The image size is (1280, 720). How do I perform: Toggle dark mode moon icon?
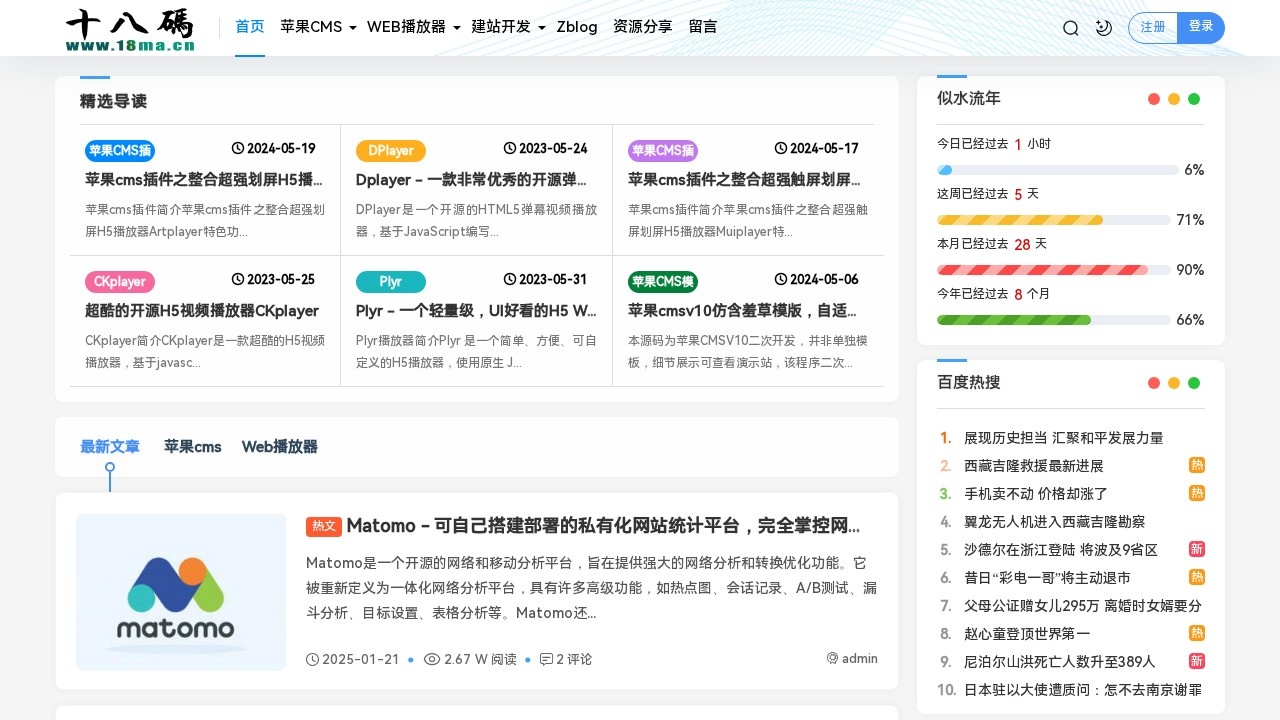pos(1104,28)
